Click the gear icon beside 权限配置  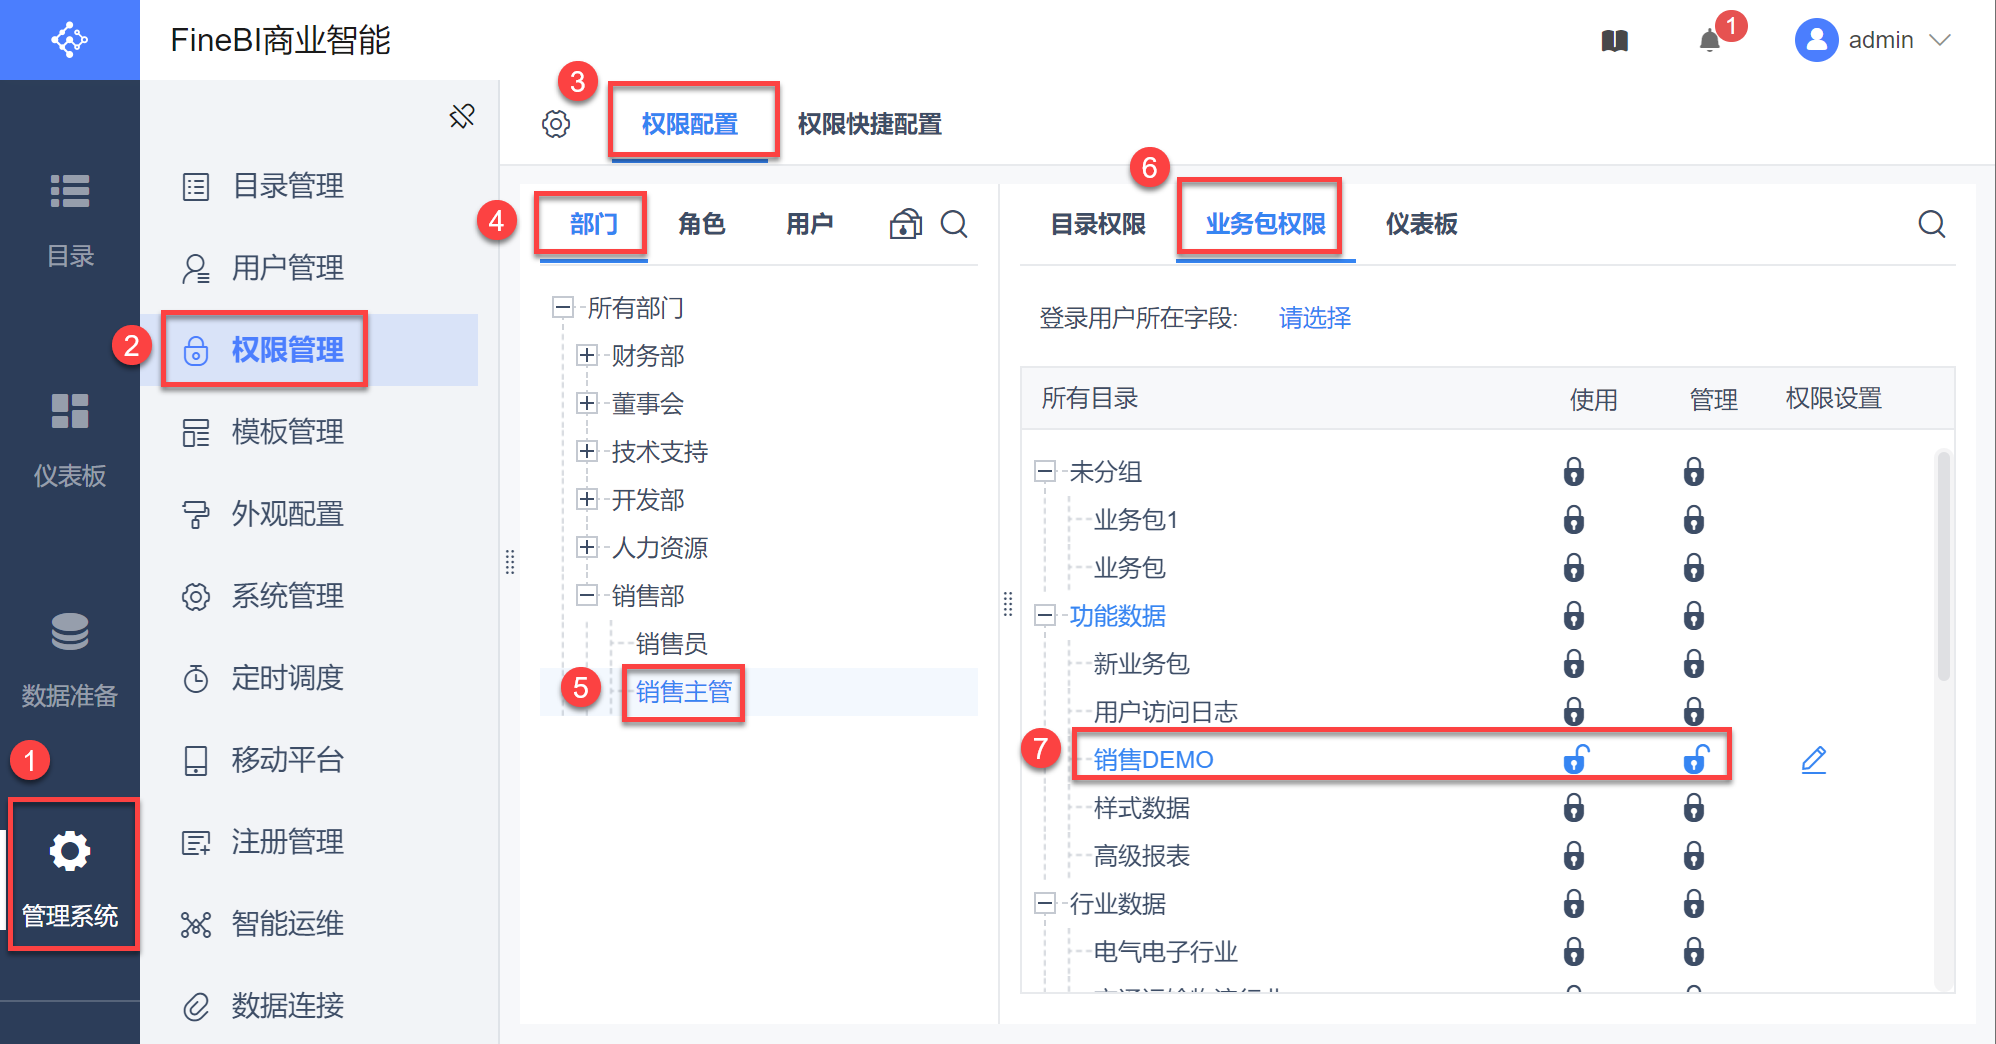pyautogui.click(x=556, y=124)
